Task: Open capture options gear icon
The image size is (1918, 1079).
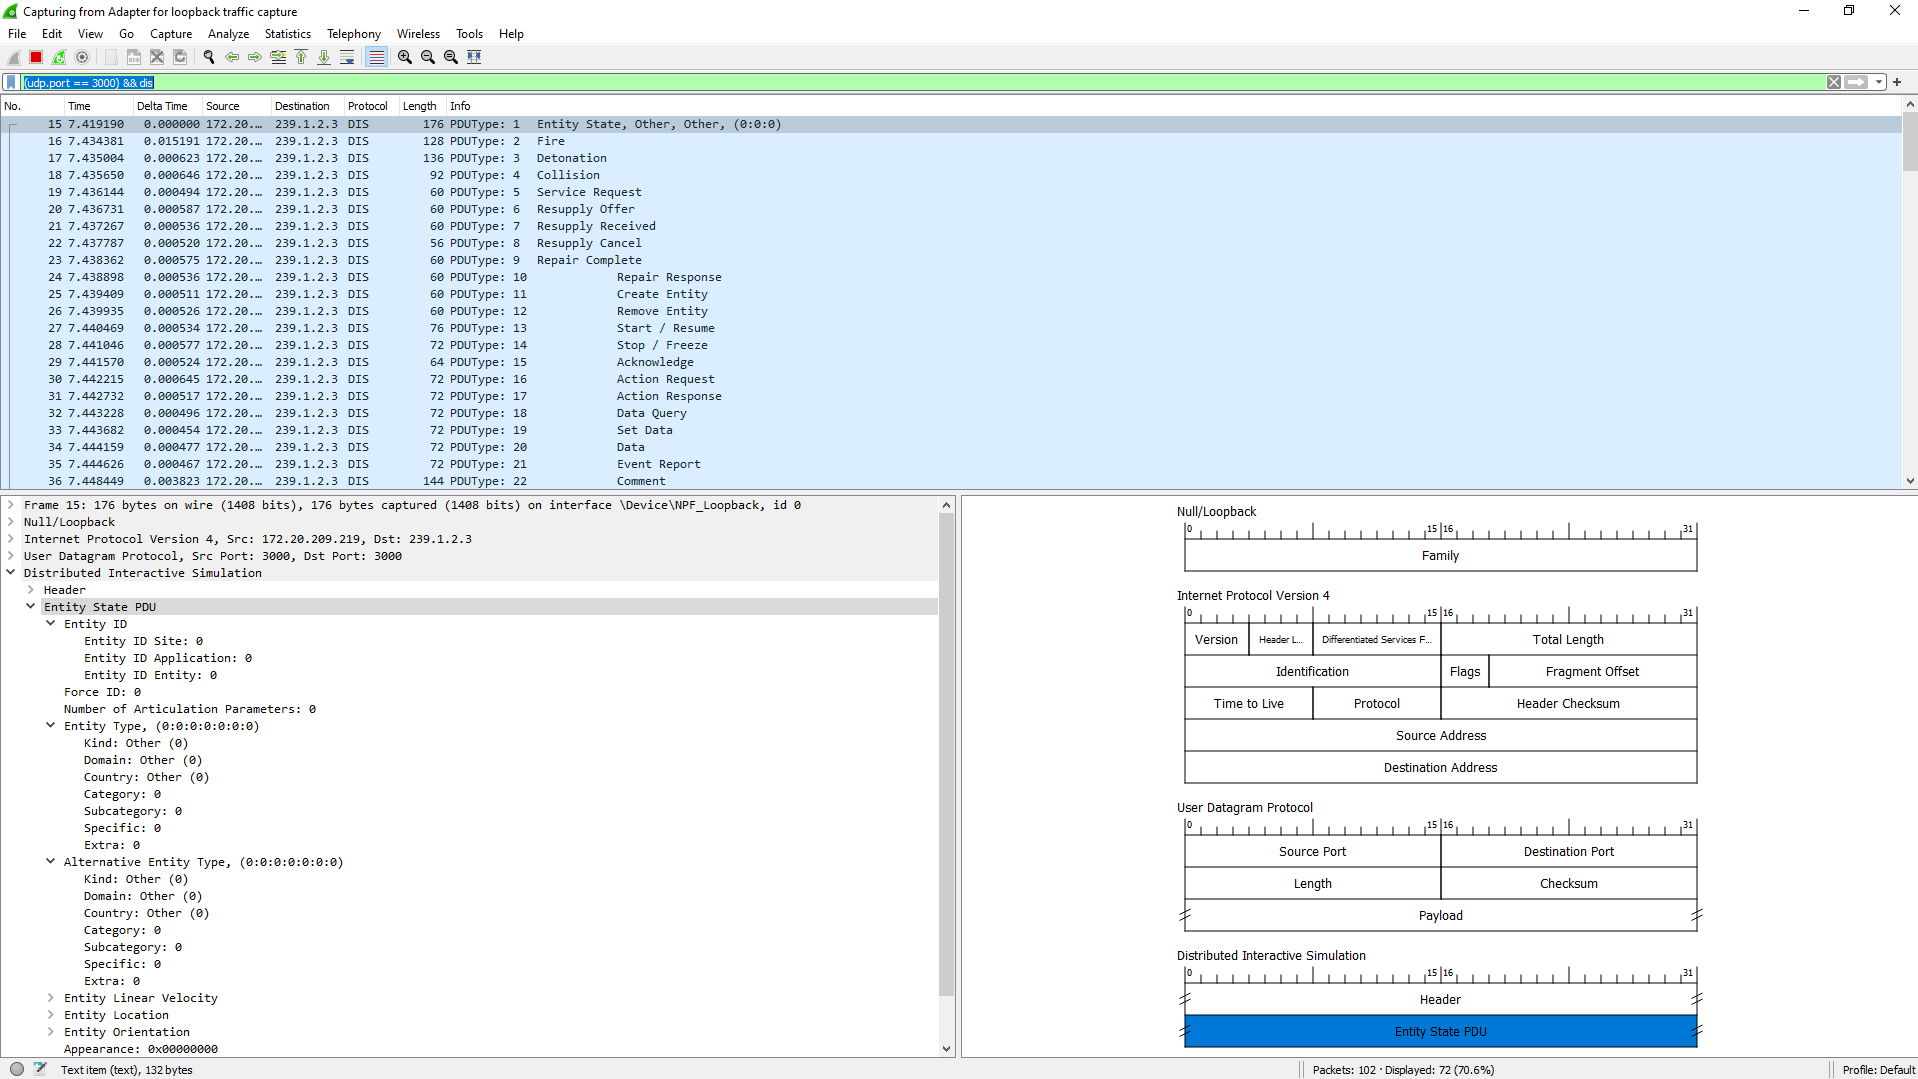Action: click(82, 57)
